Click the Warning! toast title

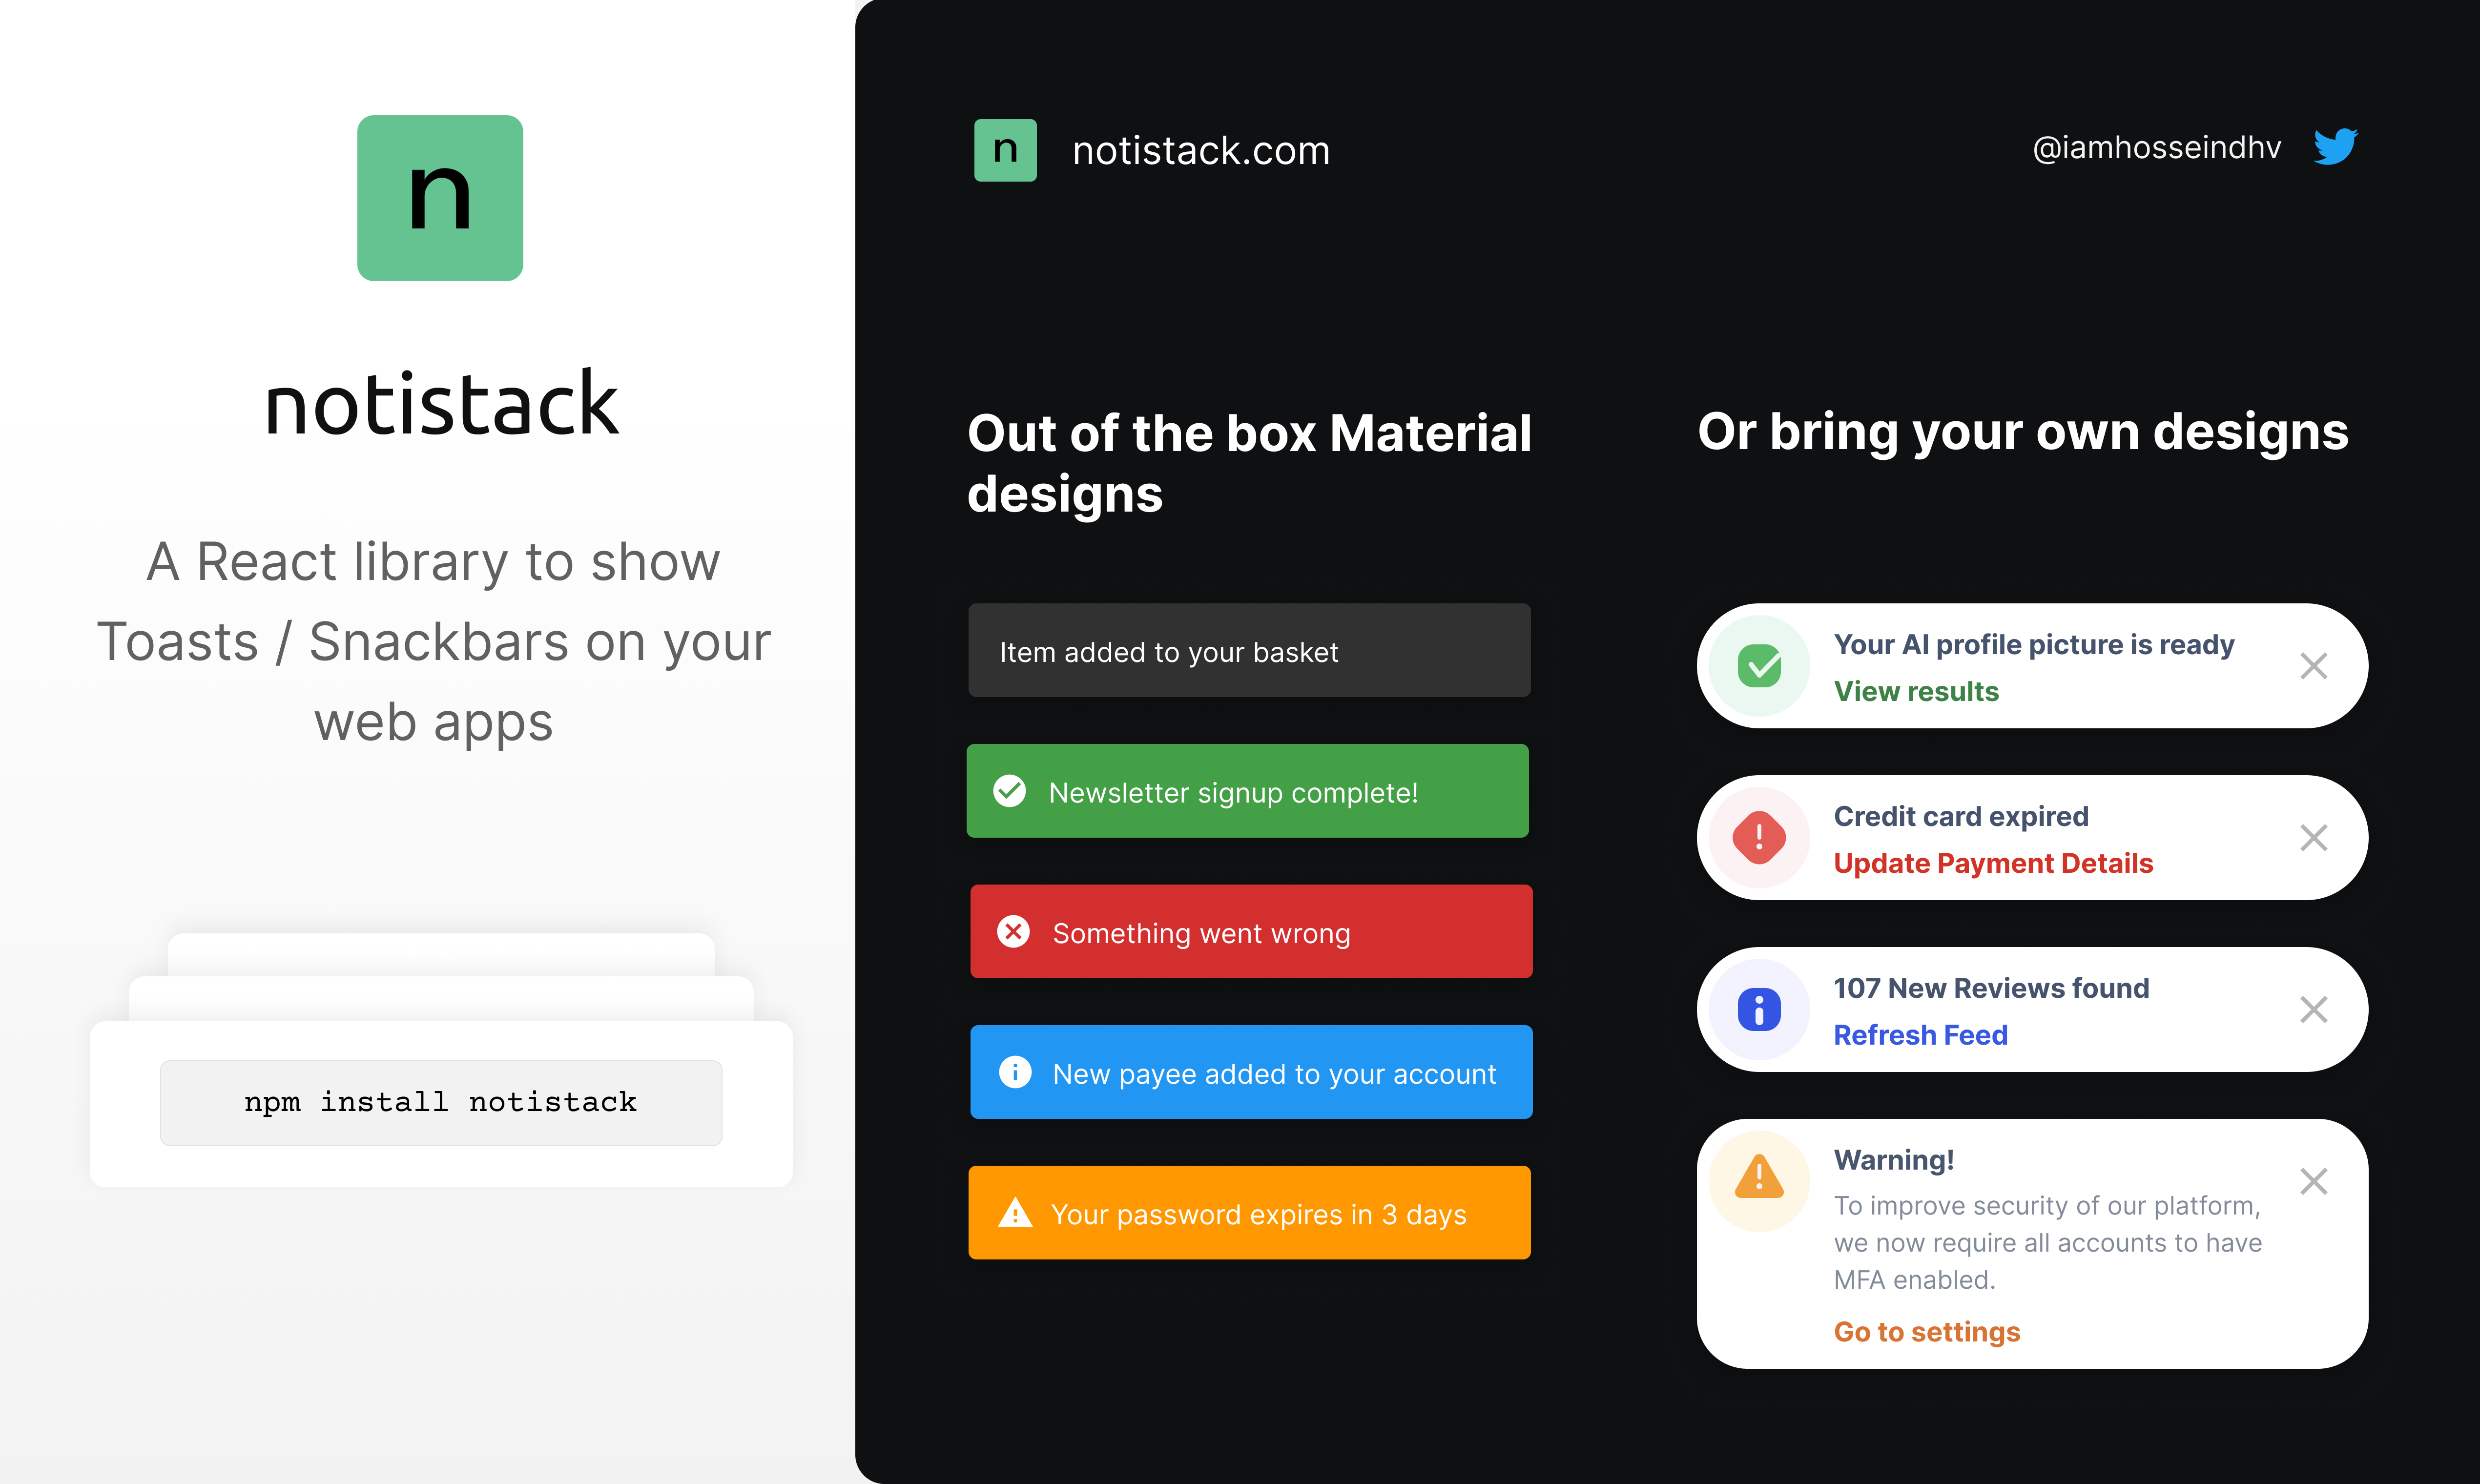(x=1893, y=1160)
